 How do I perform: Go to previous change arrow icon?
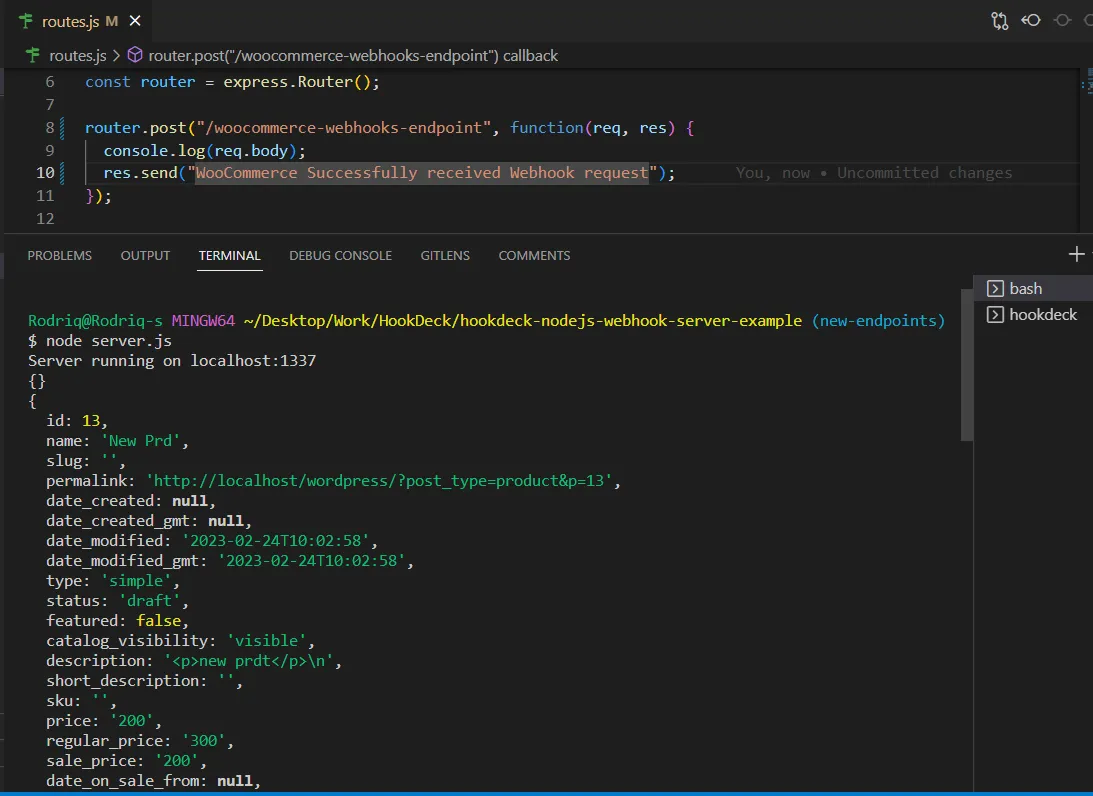[x=1031, y=20]
